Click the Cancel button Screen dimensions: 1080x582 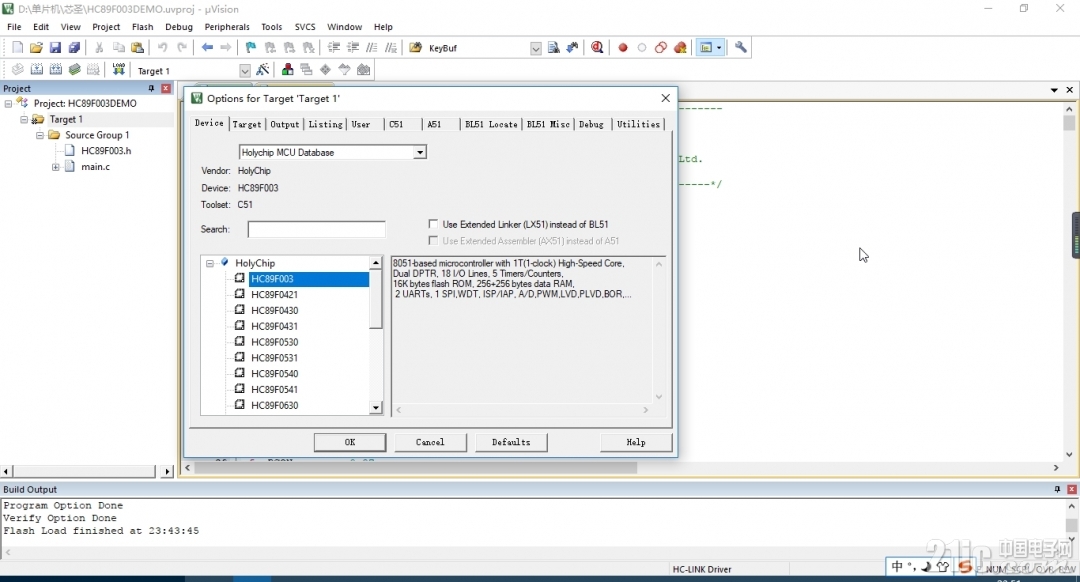430,442
